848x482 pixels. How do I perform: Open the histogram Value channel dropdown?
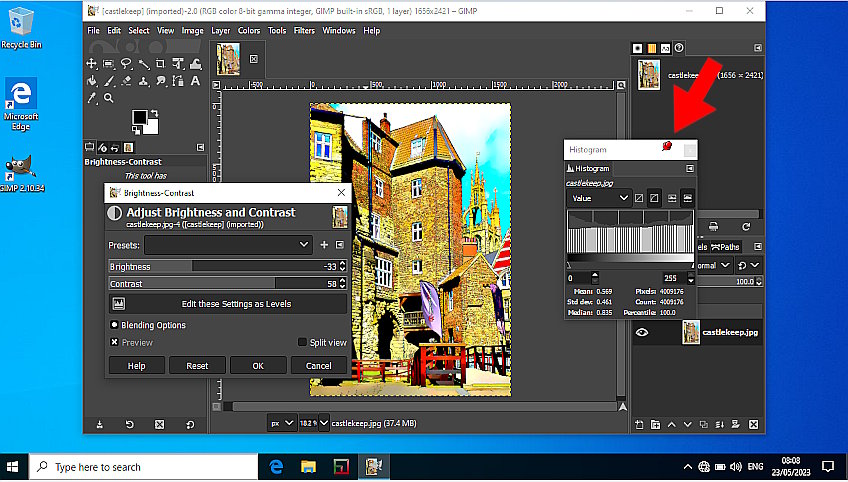(599, 198)
